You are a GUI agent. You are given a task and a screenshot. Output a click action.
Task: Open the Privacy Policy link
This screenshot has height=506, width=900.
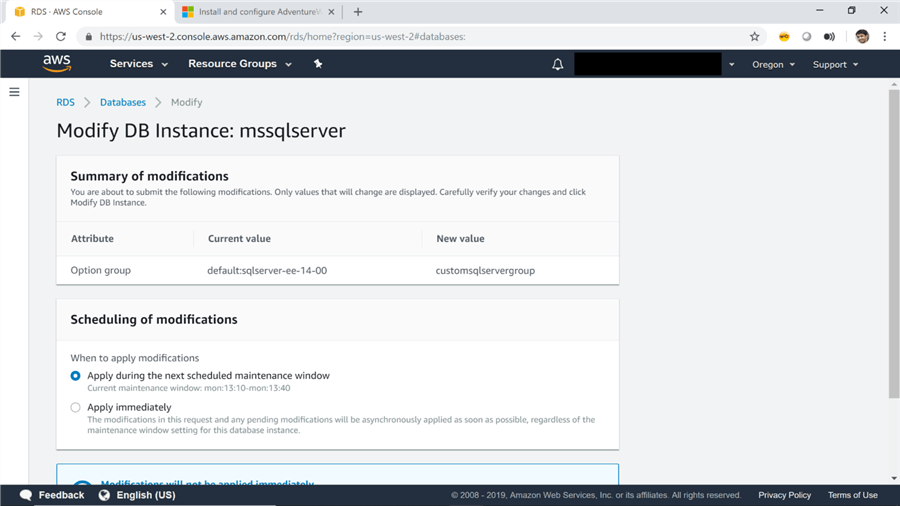(x=784, y=495)
